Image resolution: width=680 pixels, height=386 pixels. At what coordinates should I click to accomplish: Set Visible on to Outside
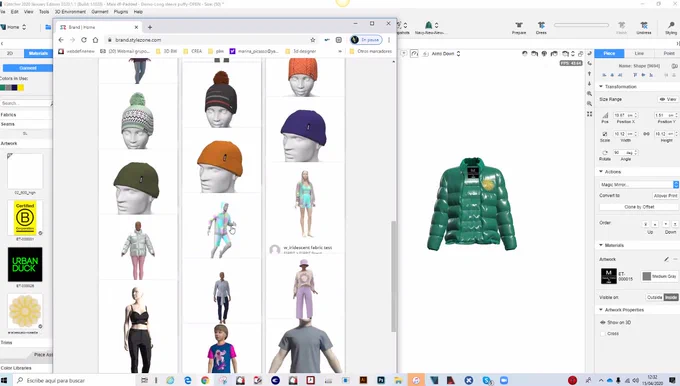(654, 297)
